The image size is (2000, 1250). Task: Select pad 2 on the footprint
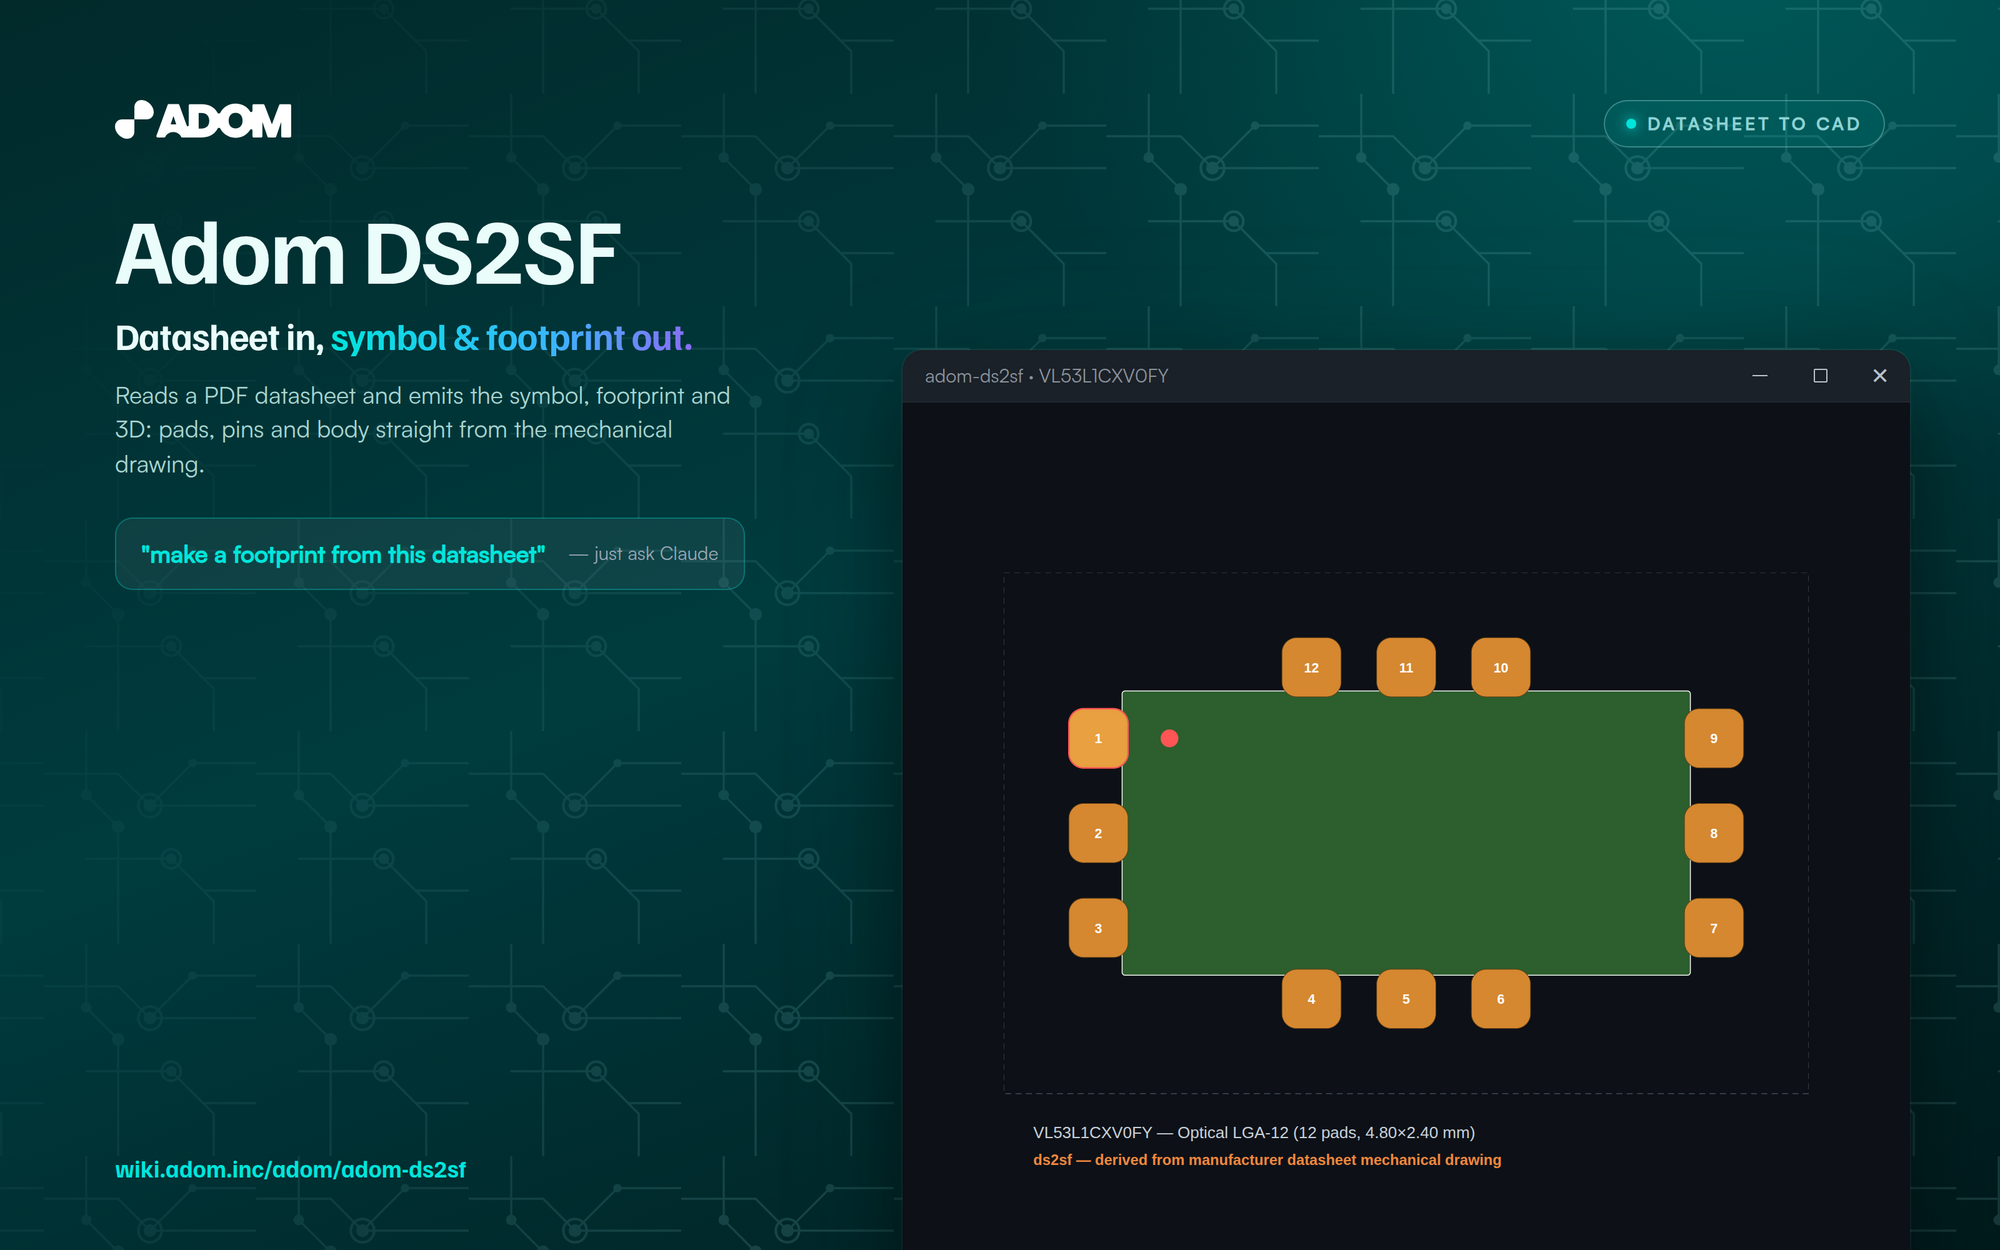tap(1098, 833)
